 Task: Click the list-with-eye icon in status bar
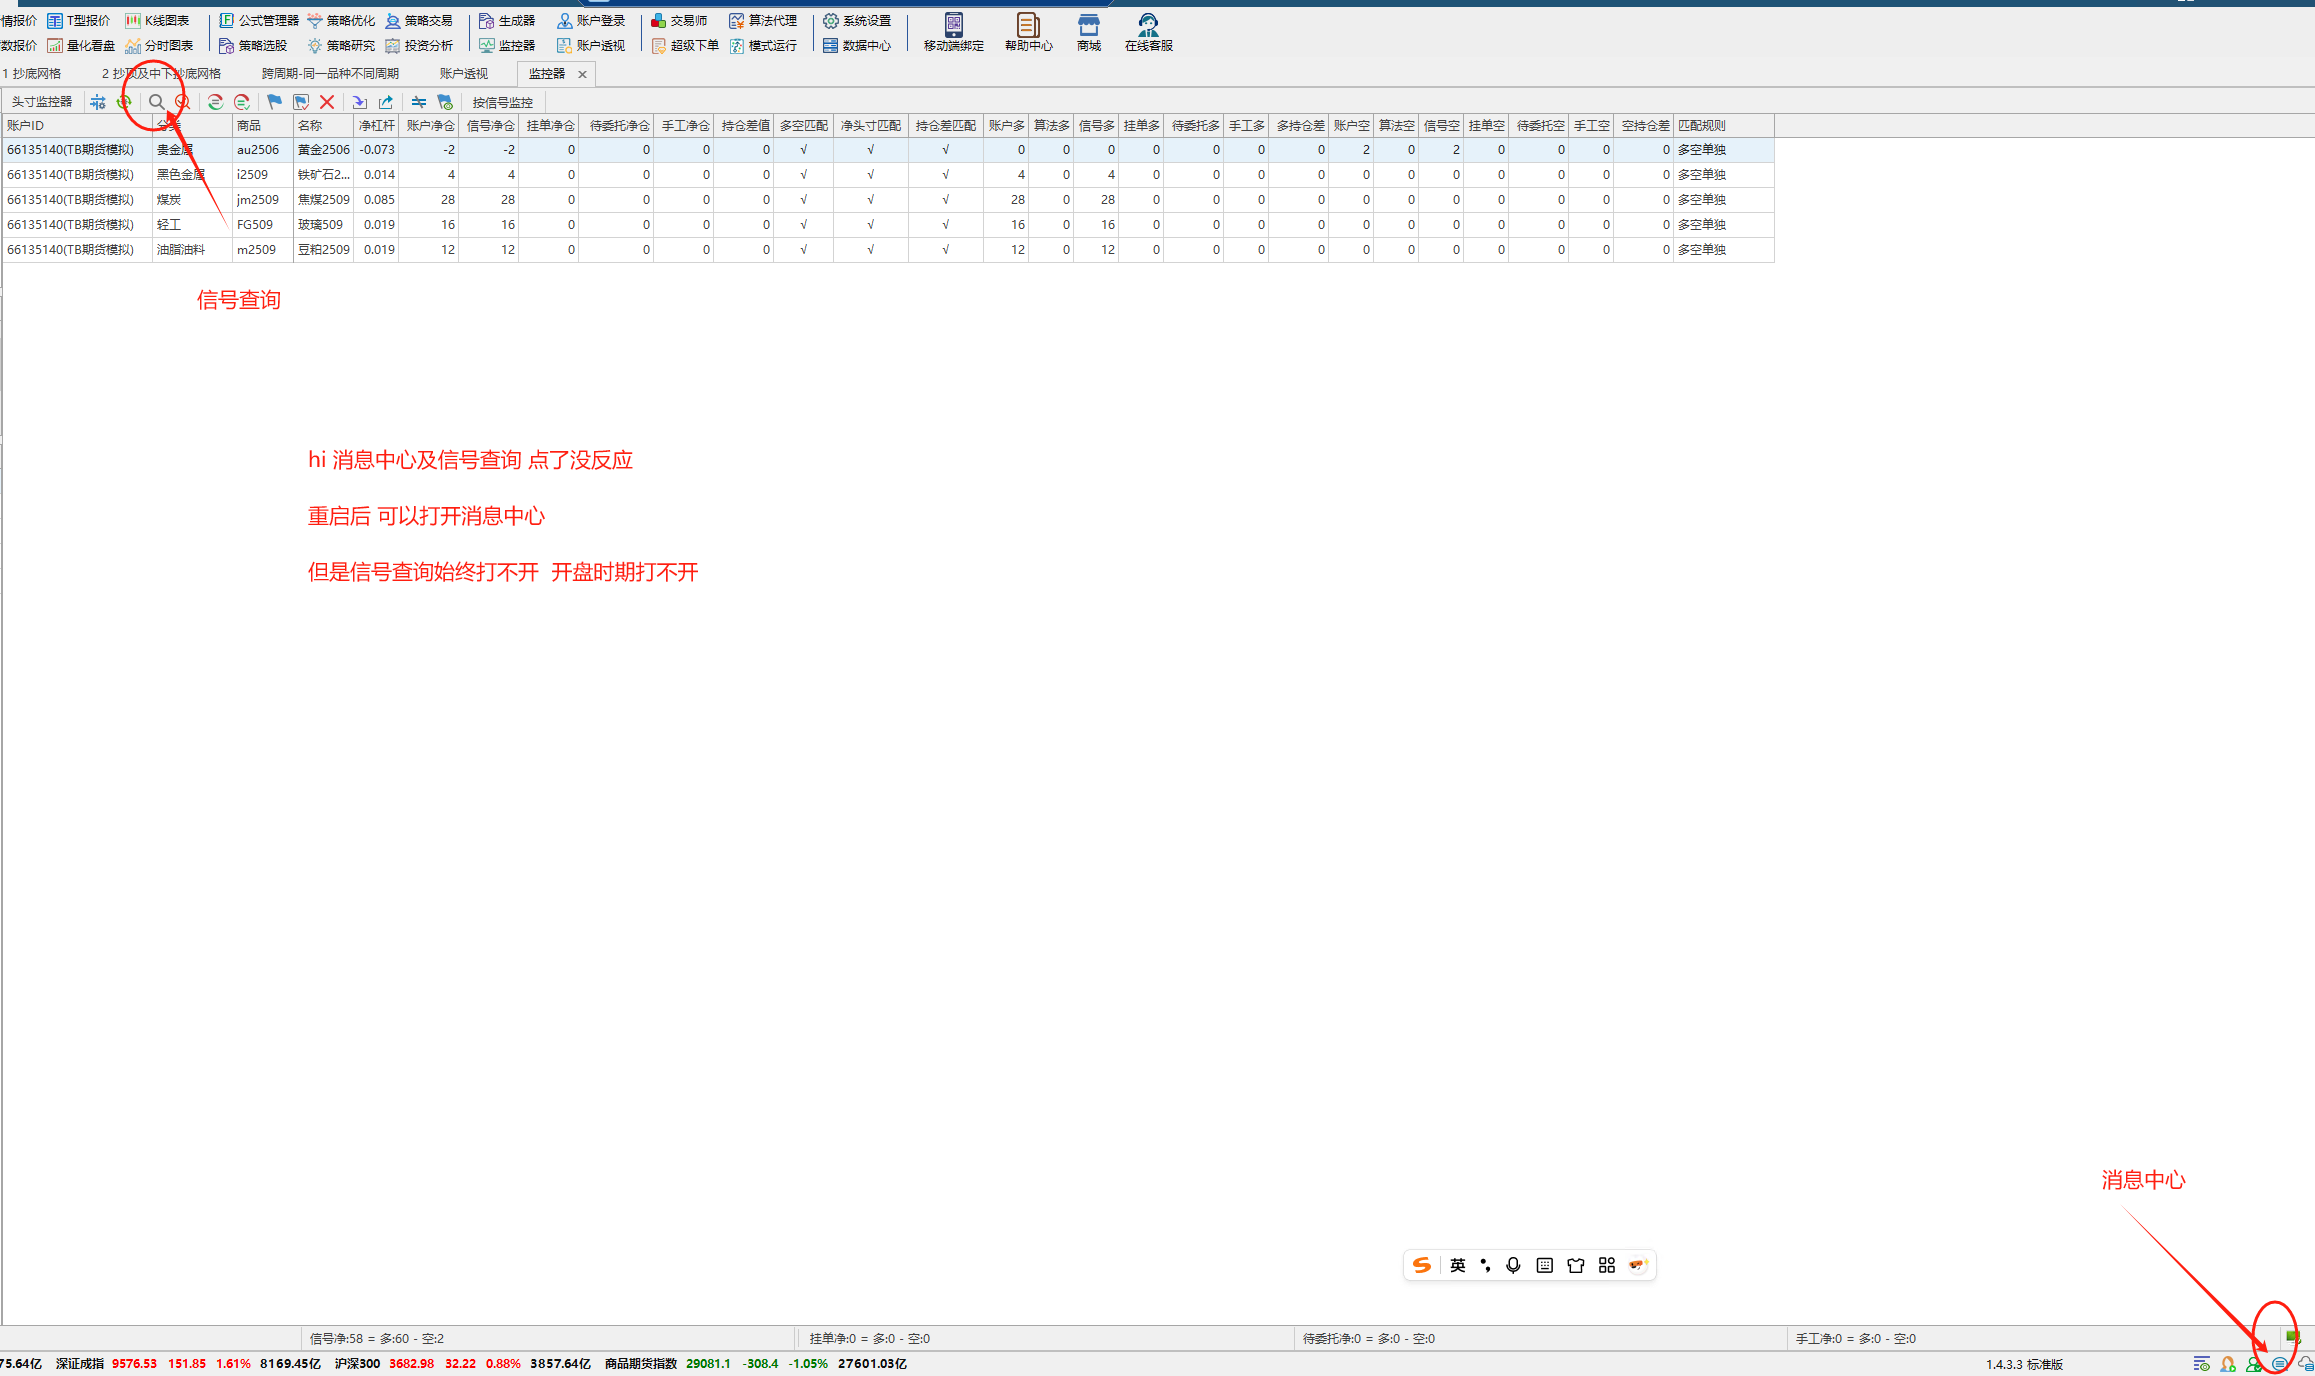[2201, 1364]
